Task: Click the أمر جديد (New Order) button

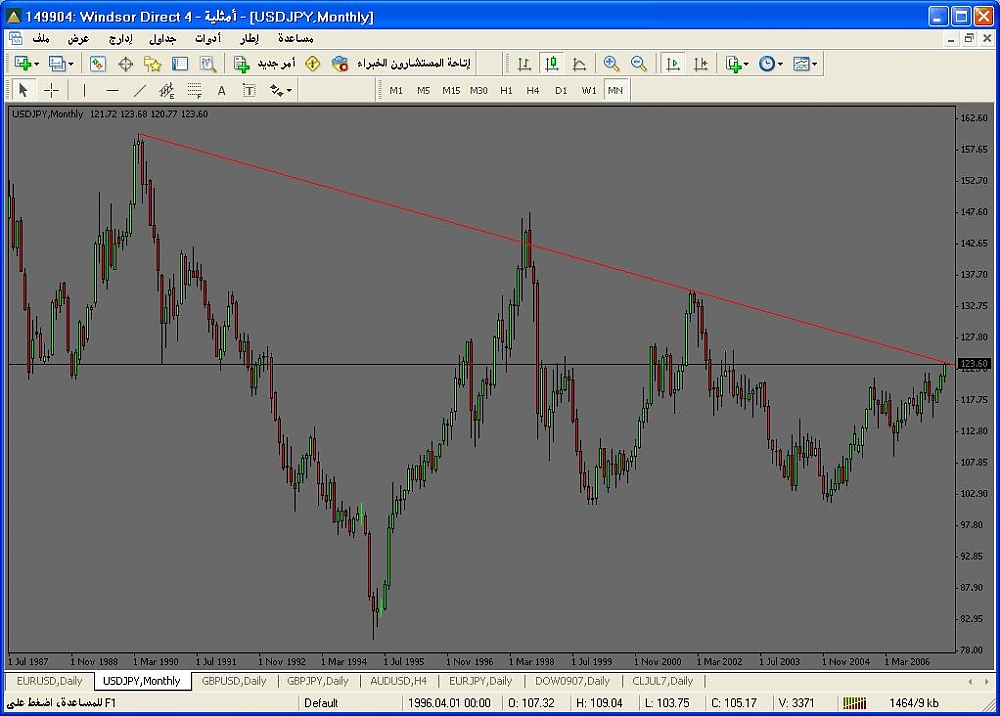Action: (x=264, y=64)
